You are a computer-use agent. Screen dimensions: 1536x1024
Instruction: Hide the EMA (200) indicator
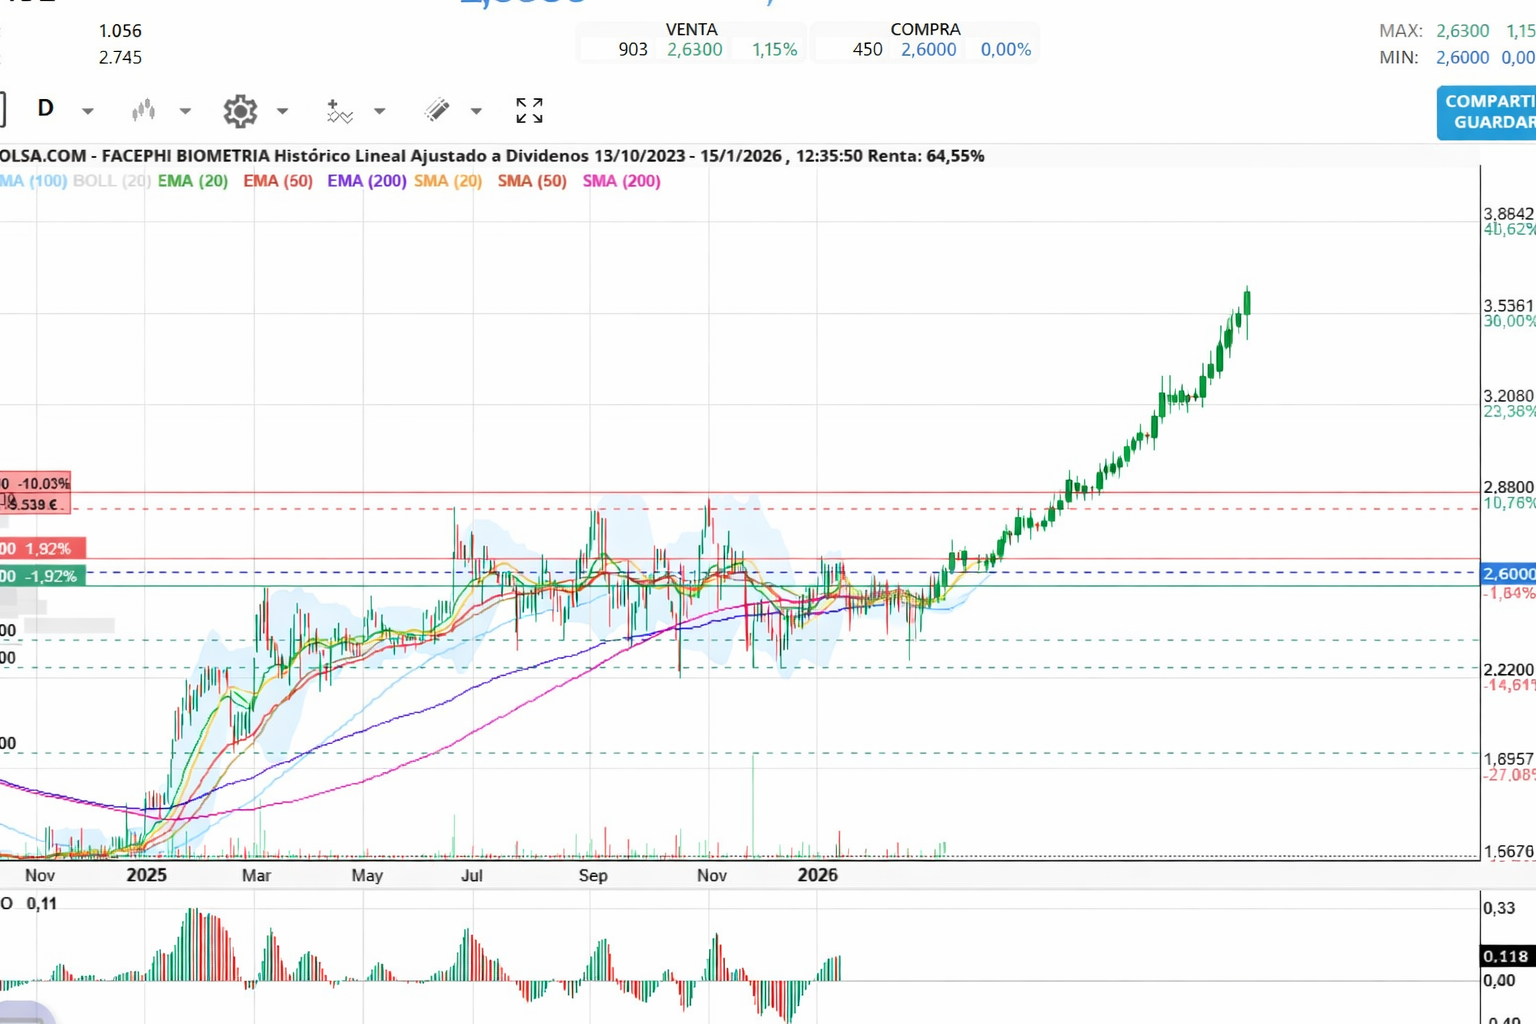click(366, 181)
